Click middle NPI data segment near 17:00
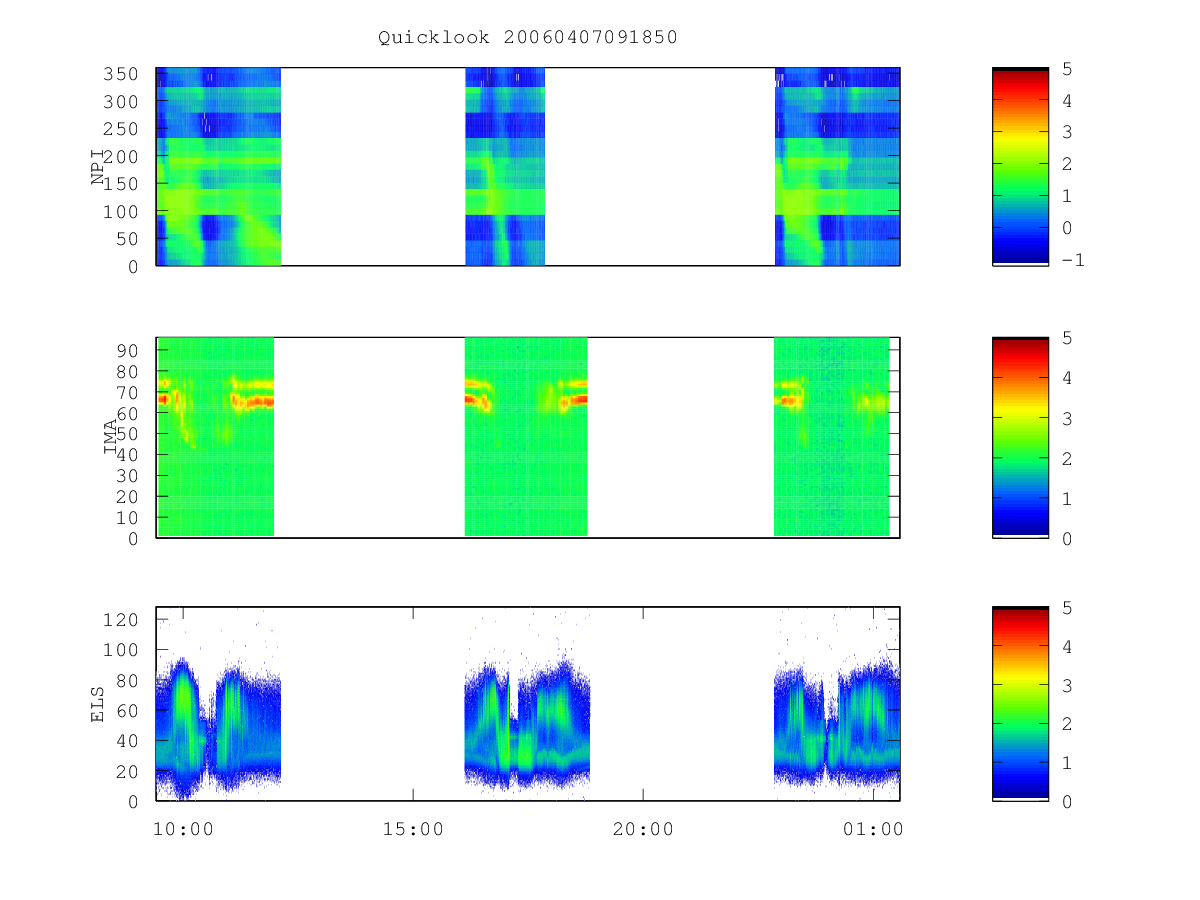This screenshot has height=900, width=1200. tap(505, 166)
